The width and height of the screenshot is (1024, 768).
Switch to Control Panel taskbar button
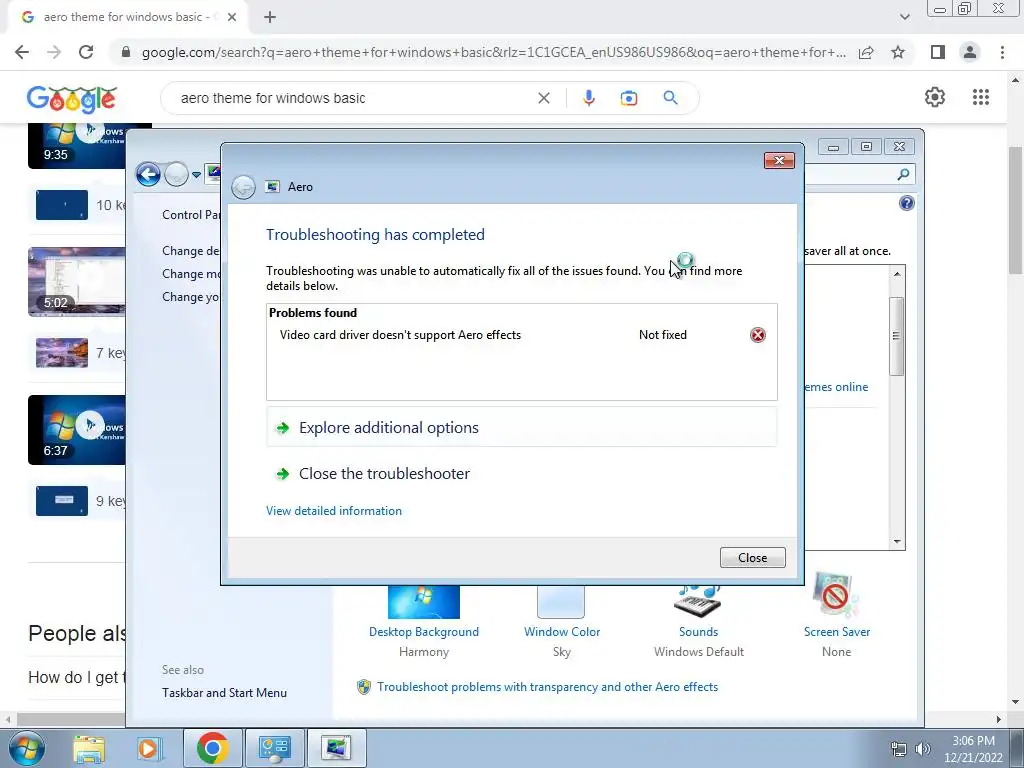point(274,748)
